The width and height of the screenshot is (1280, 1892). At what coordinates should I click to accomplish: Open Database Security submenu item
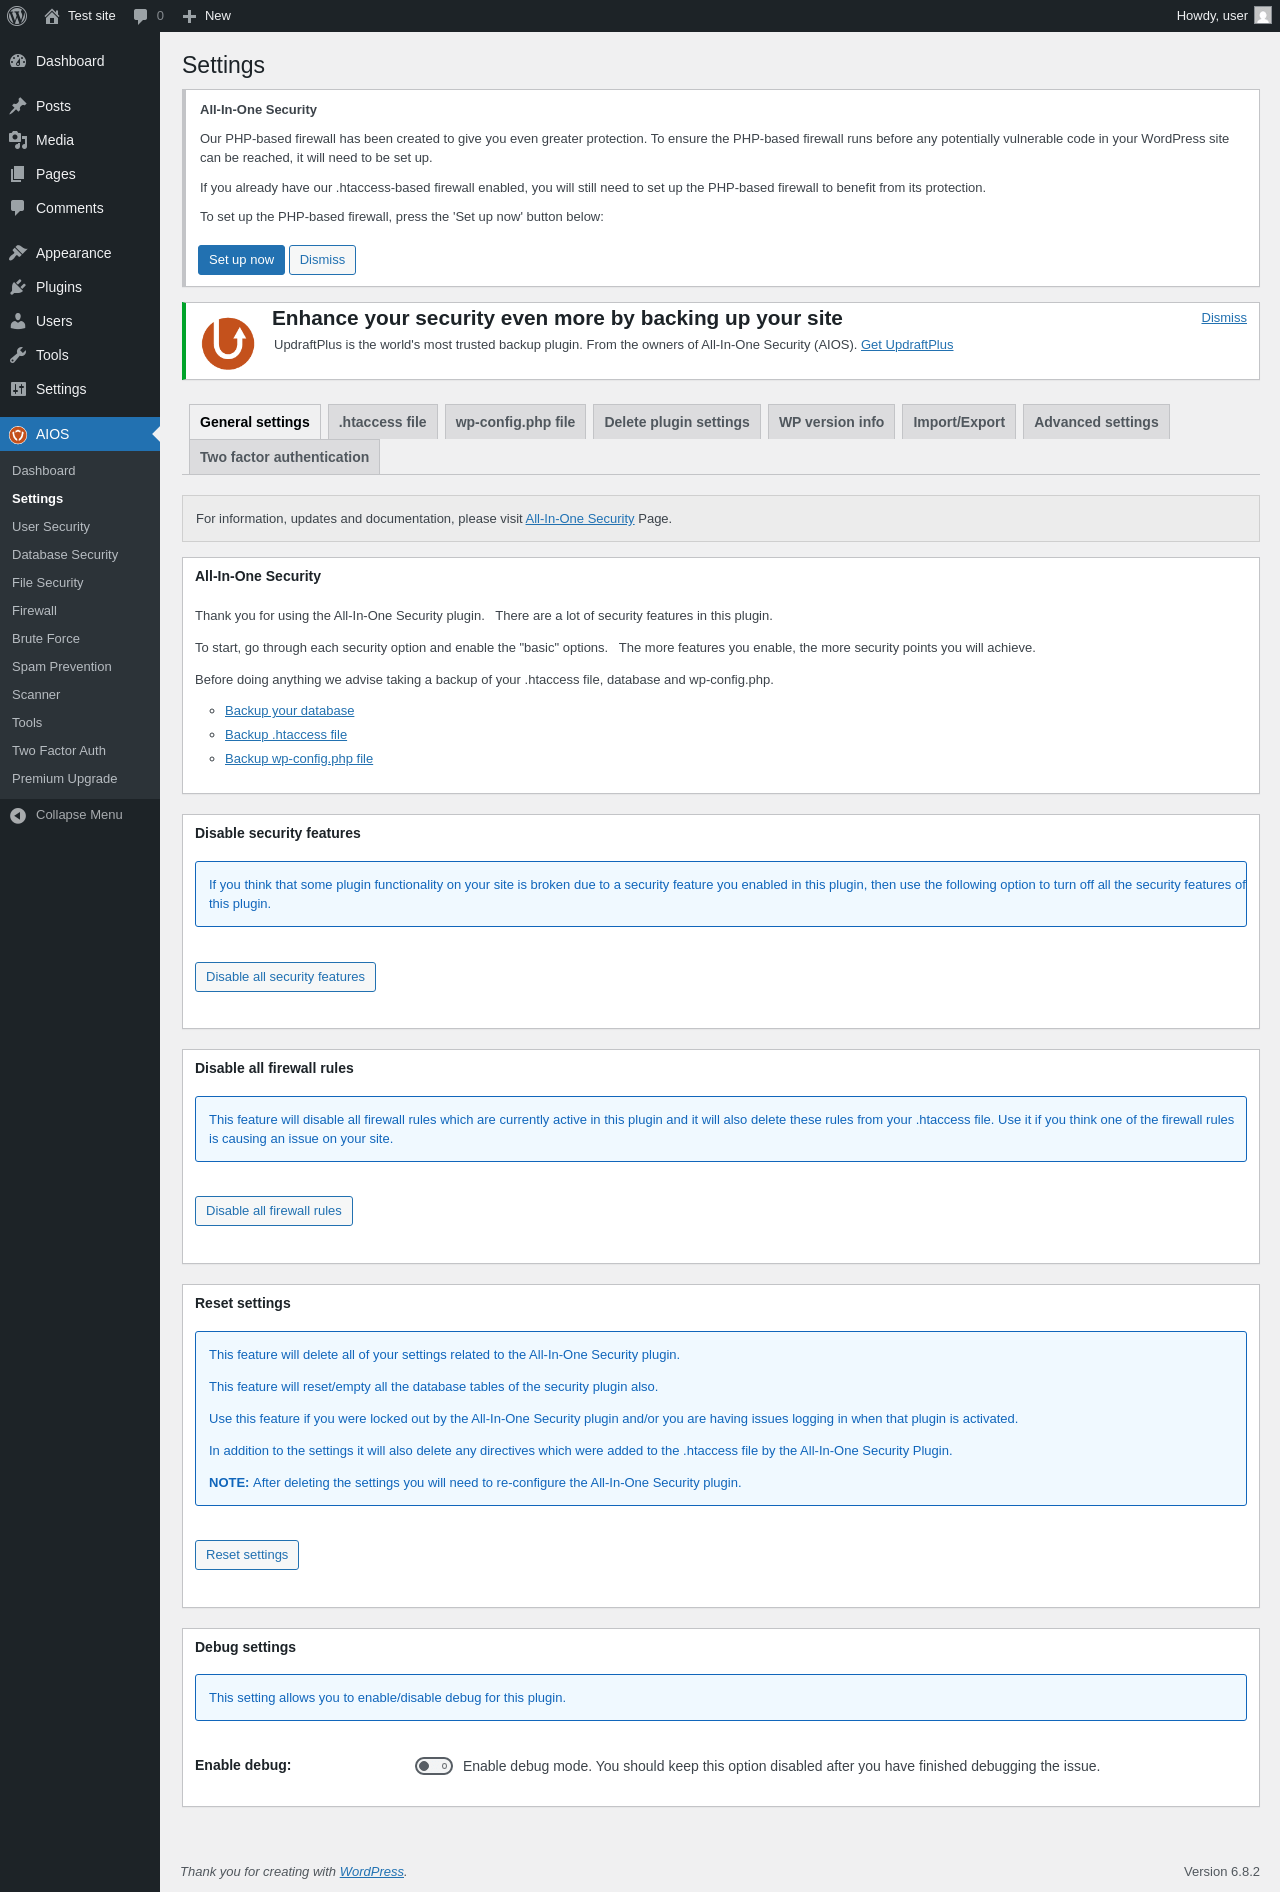coord(80,555)
